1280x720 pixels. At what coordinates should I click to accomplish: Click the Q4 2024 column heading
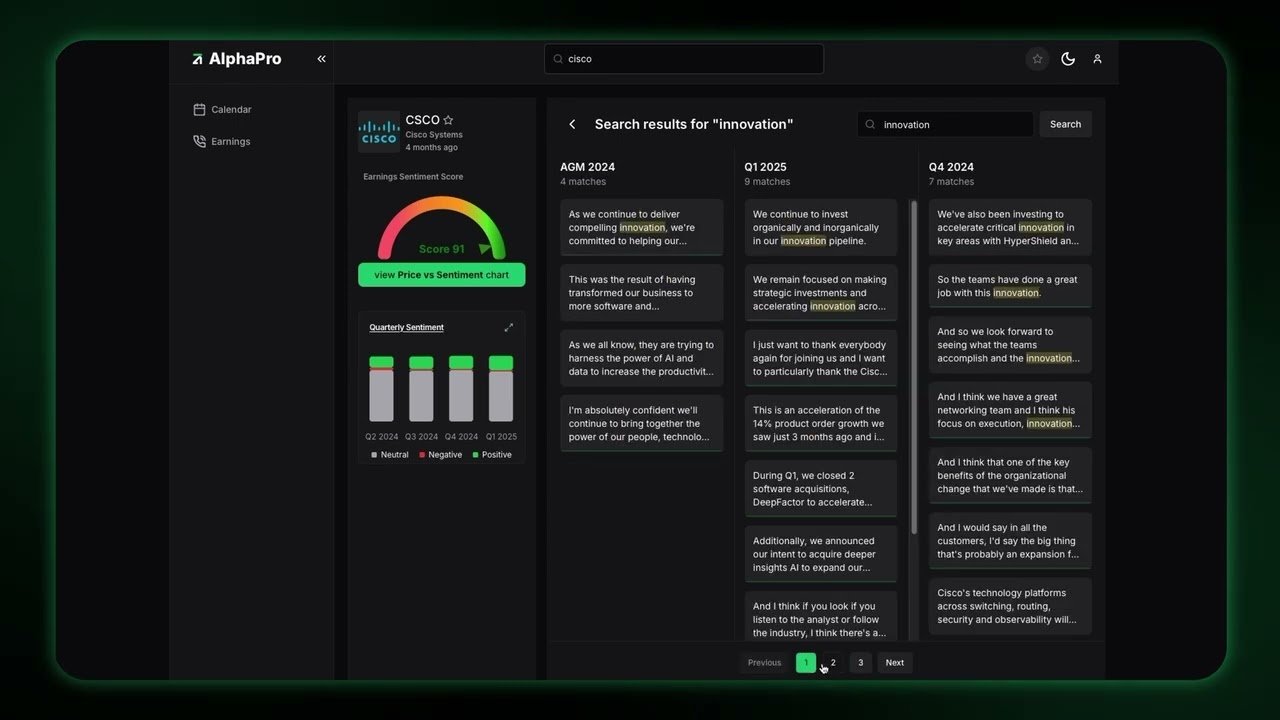coord(951,167)
